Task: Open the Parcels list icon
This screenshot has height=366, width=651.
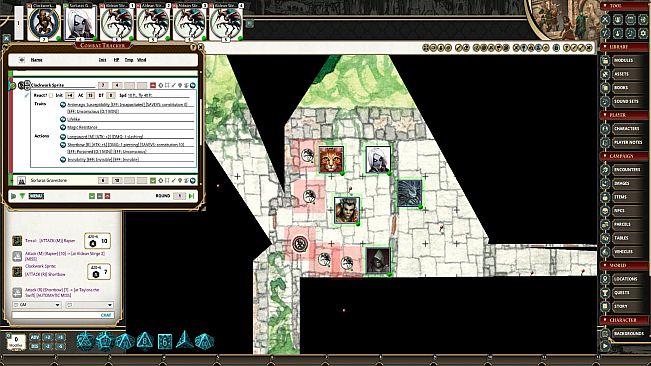Action: (x=605, y=224)
